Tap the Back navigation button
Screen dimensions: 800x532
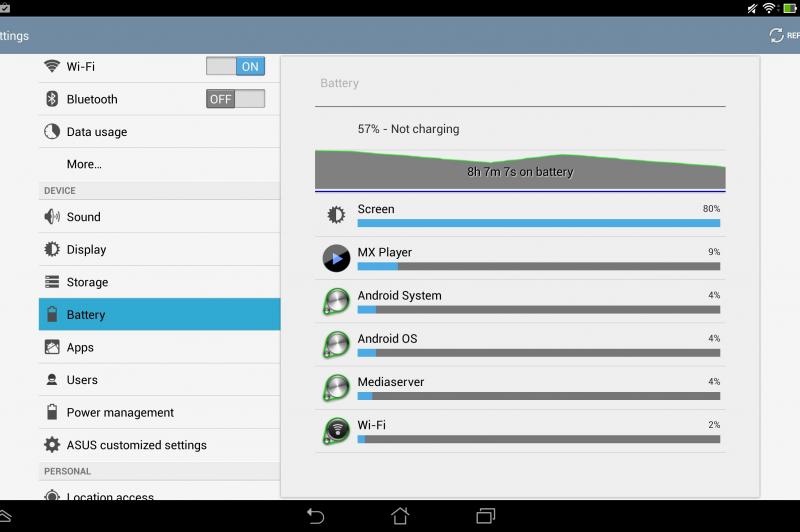(x=315, y=516)
